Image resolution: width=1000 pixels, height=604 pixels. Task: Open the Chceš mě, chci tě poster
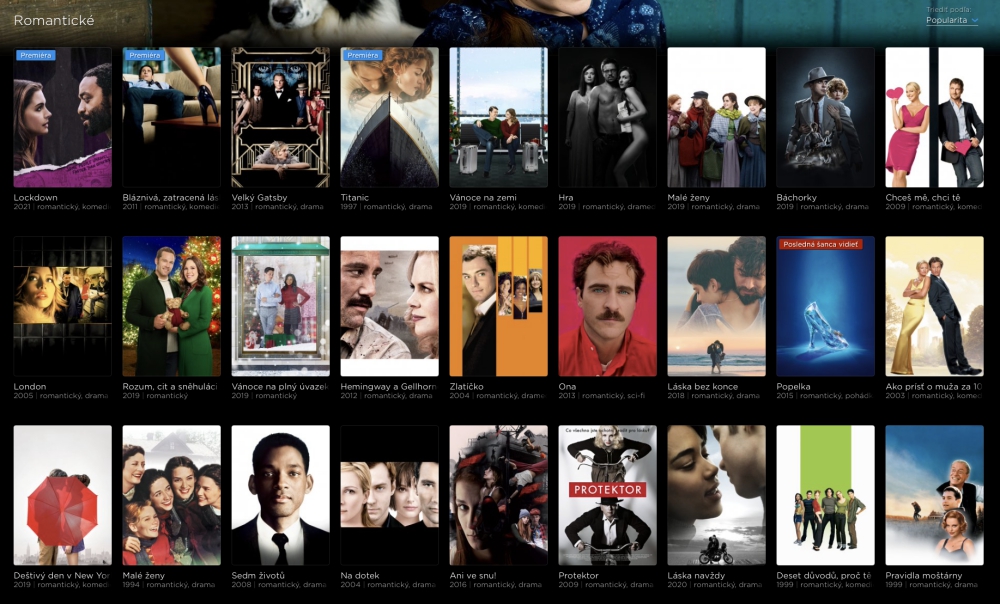(935, 117)
